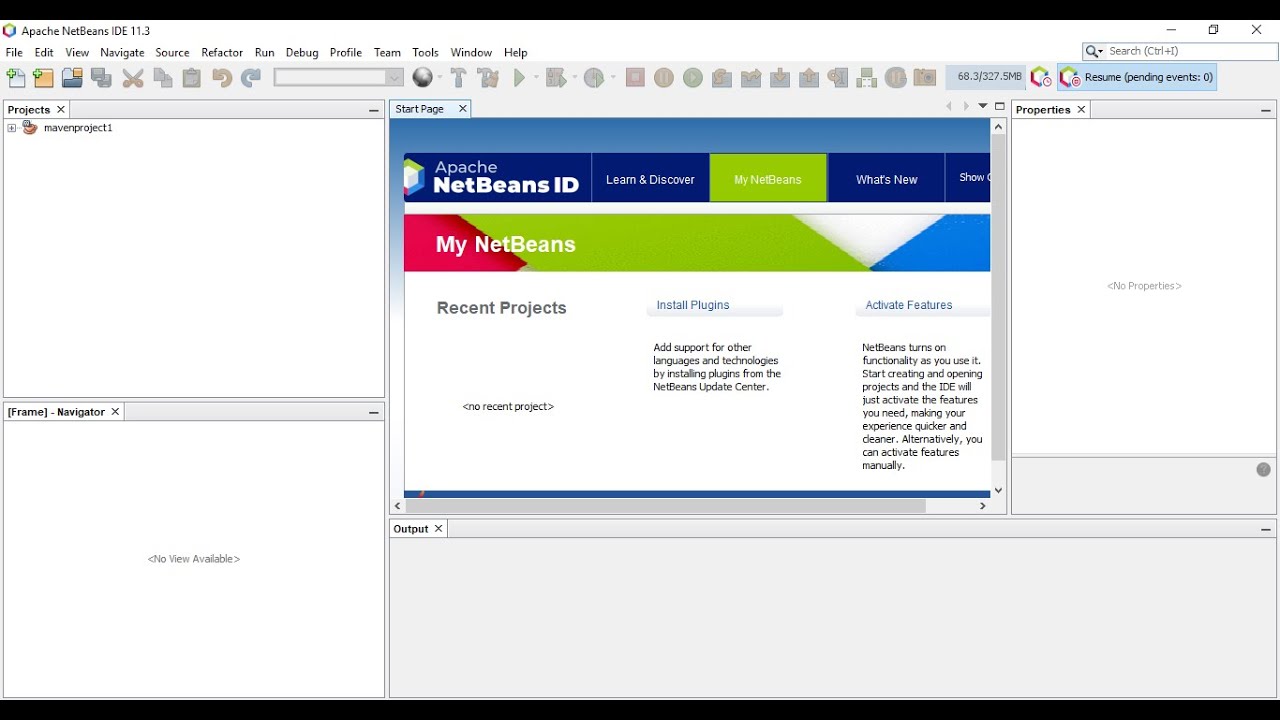Viewport: 1280px width, 720px height.
Task: Click the Step Out up-arrow icon
Action: (x=809, y=78)
